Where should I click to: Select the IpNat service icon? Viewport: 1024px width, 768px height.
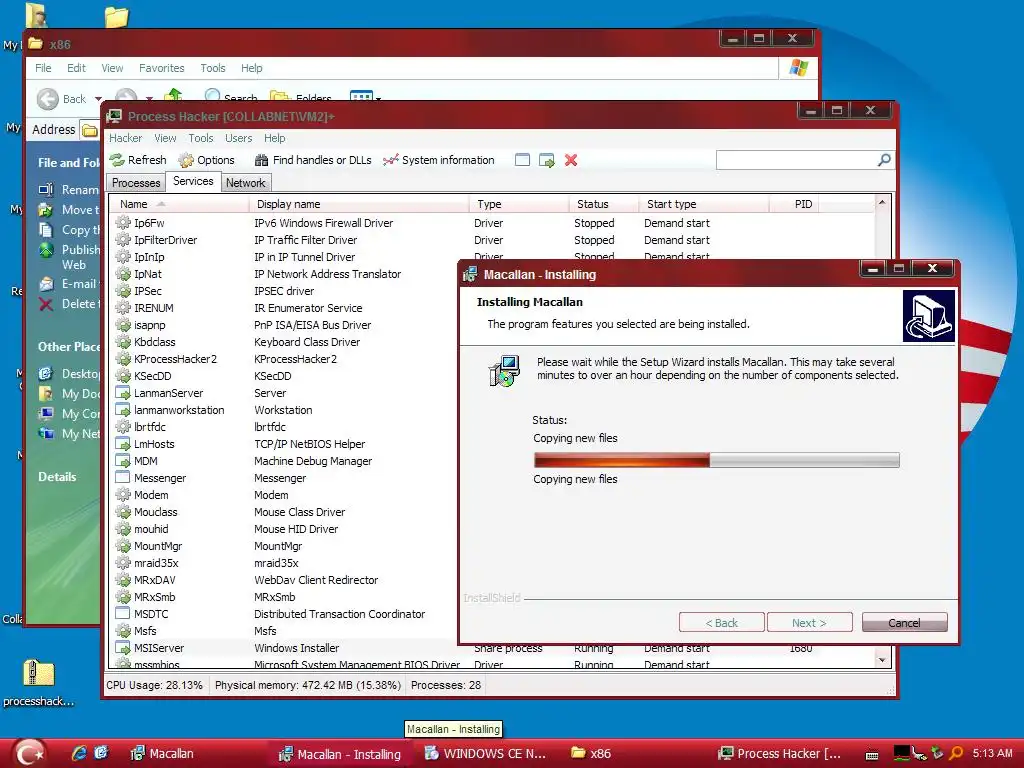click(123, 274)
